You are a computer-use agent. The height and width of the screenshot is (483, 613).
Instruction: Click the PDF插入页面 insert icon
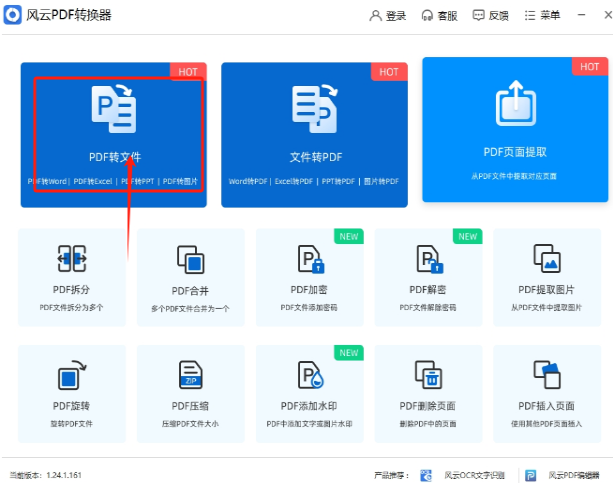coord(547,375)
